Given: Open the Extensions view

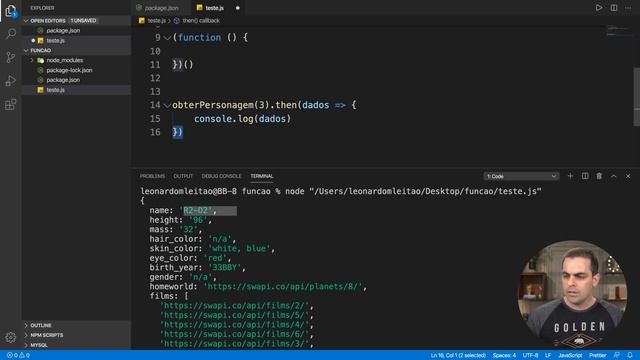Looking at the screenshot, I should click(11, 104).
